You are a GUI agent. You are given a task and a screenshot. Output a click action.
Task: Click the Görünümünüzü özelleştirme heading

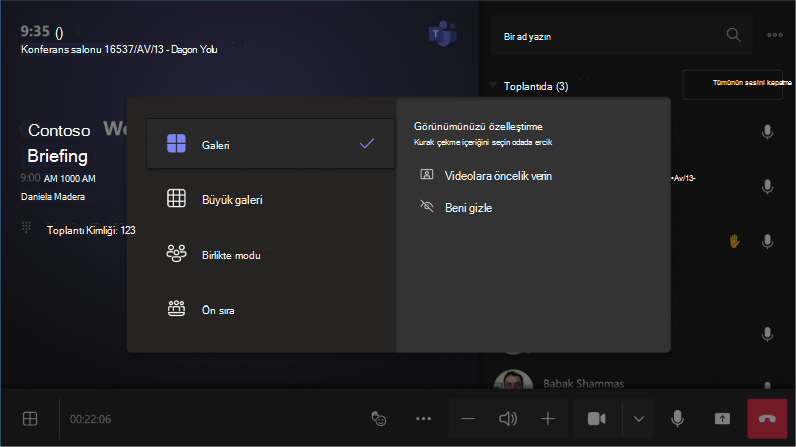(478, 126)
